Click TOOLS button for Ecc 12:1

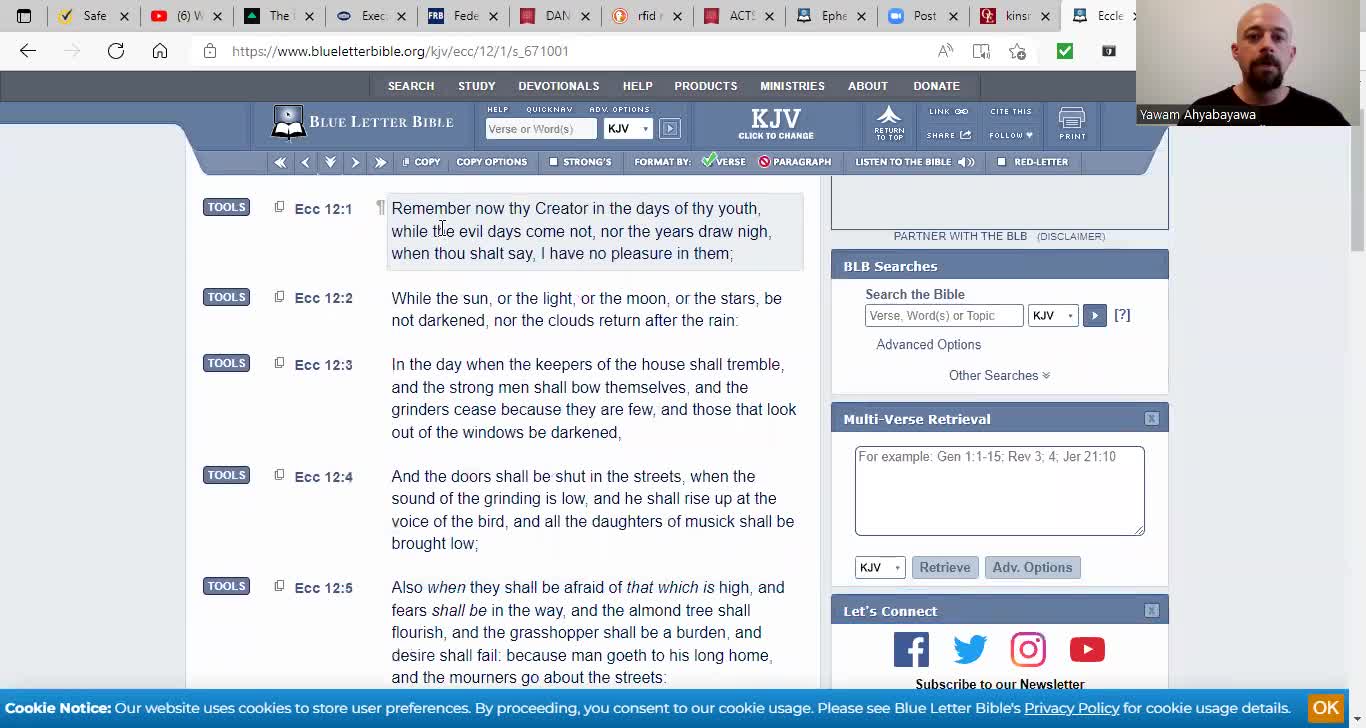pyautogui.click(x=226, y=207)
